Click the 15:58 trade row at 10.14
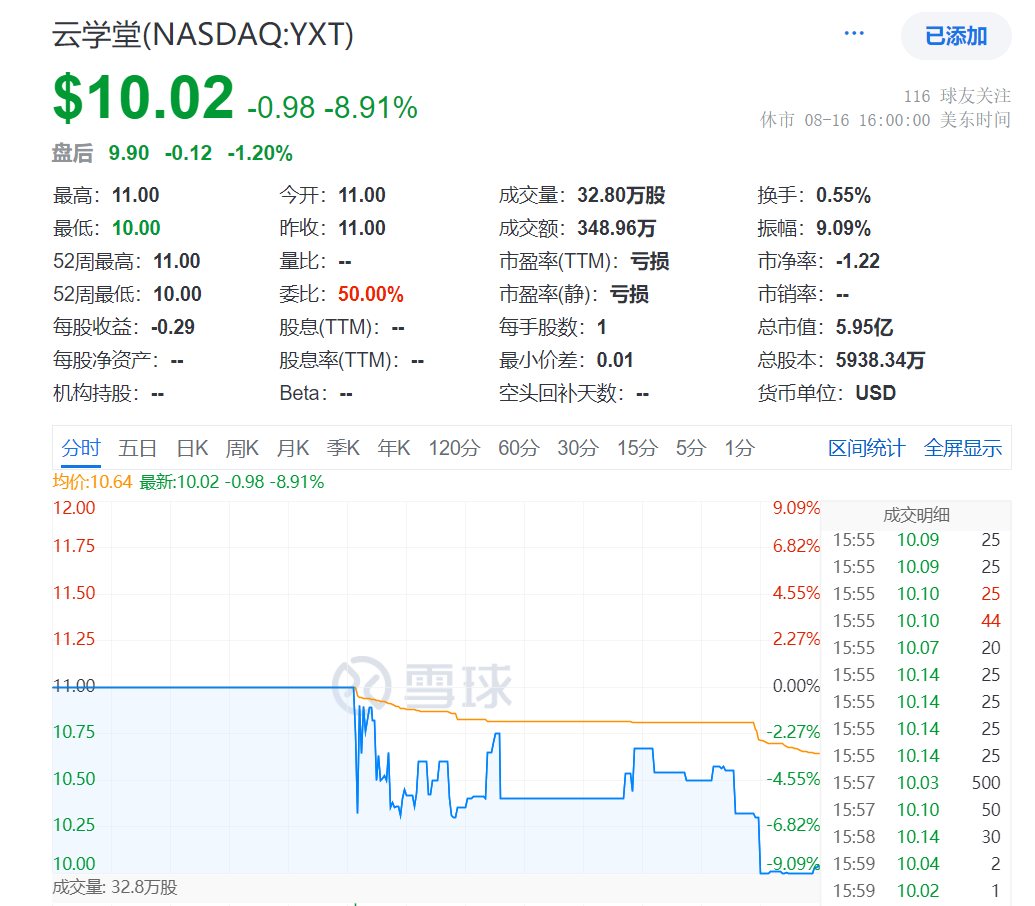Screen dimensions: 1035x906 coord(916,837)
